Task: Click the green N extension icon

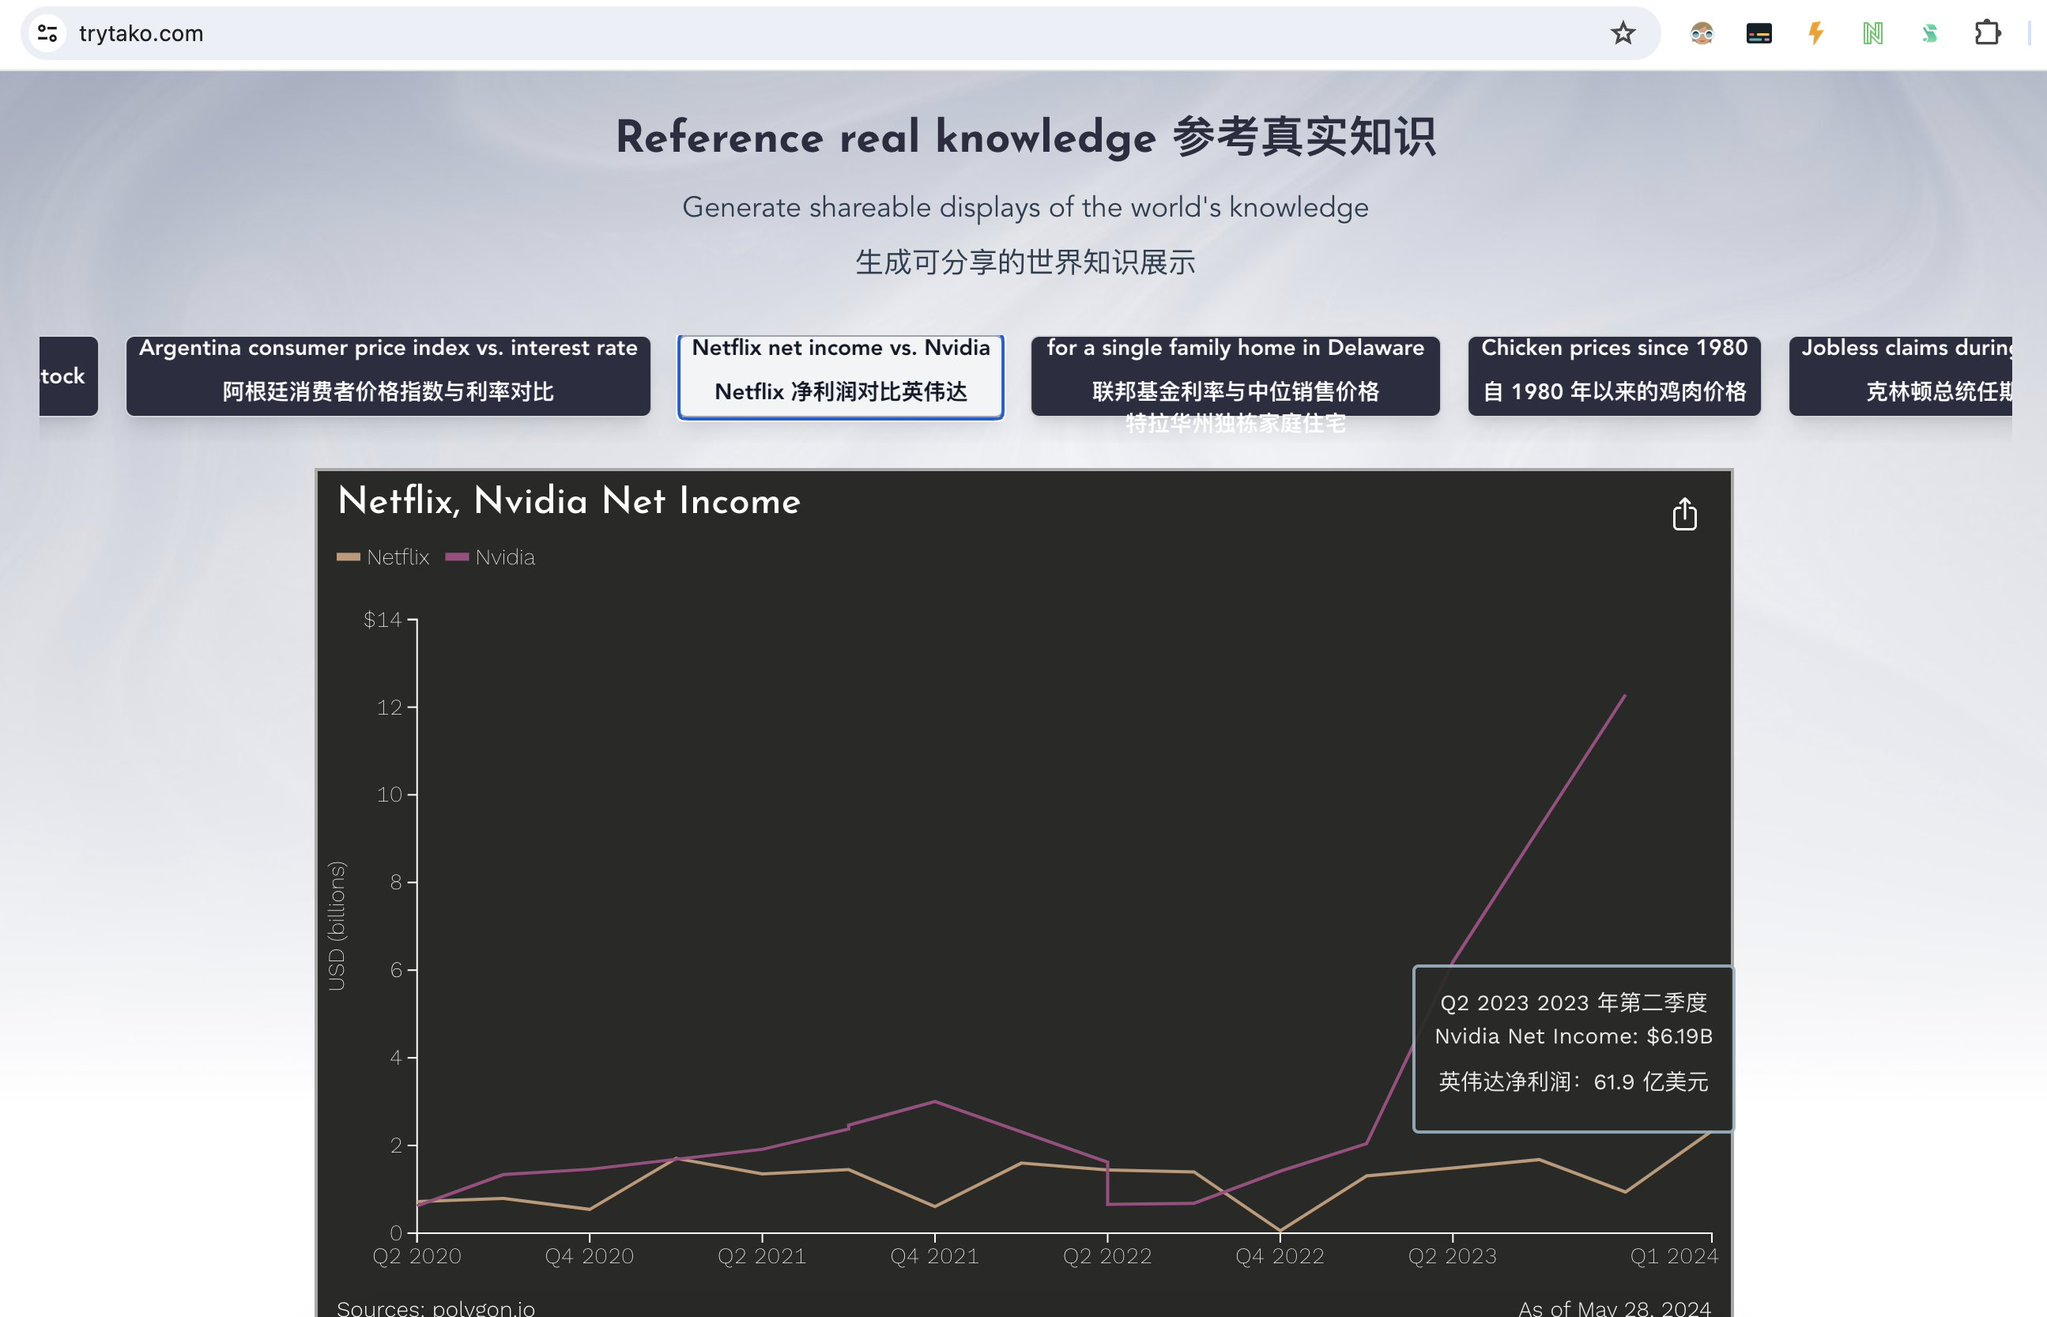Action: point(1872,34)
